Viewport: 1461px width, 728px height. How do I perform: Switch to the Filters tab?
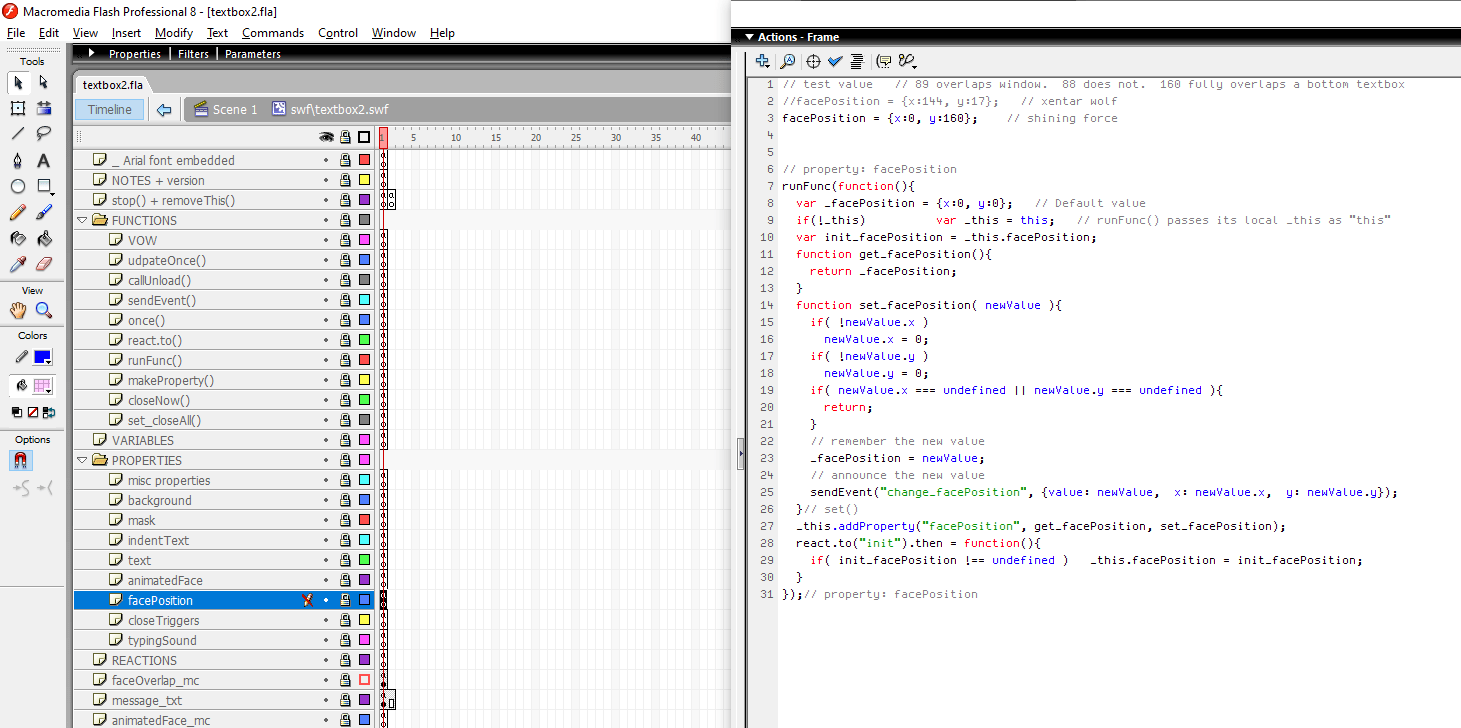(x=193, y=54)
